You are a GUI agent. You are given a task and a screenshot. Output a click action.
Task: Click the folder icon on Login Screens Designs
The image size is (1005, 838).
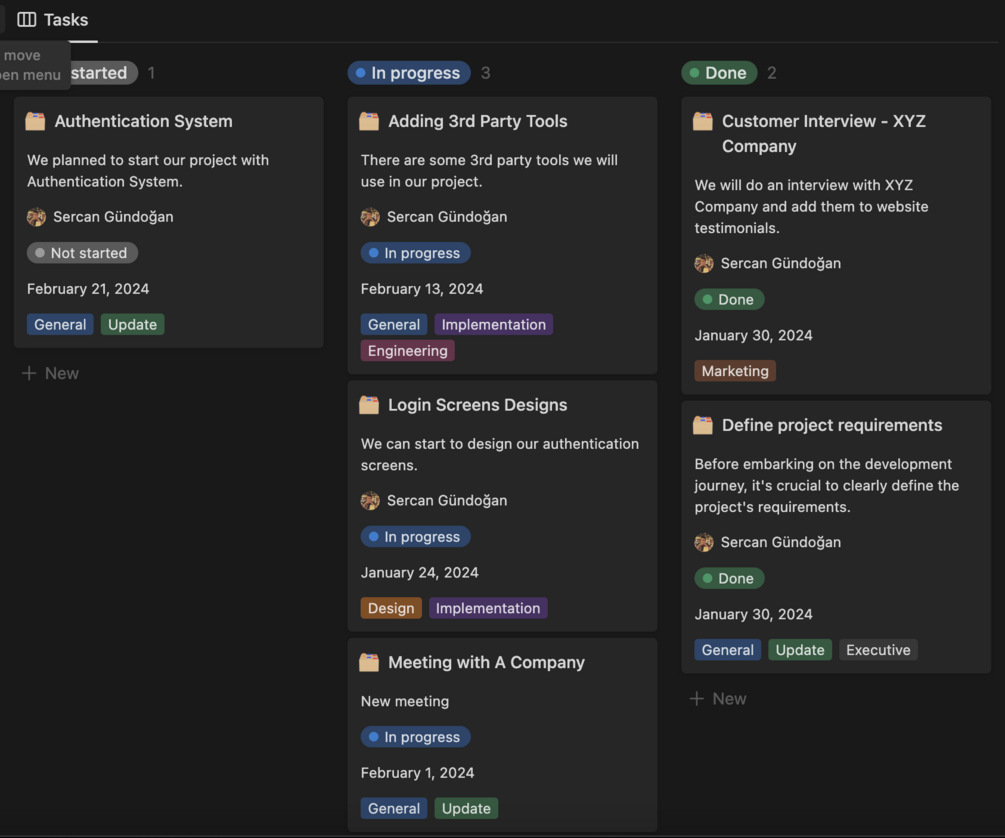[369, 405]
